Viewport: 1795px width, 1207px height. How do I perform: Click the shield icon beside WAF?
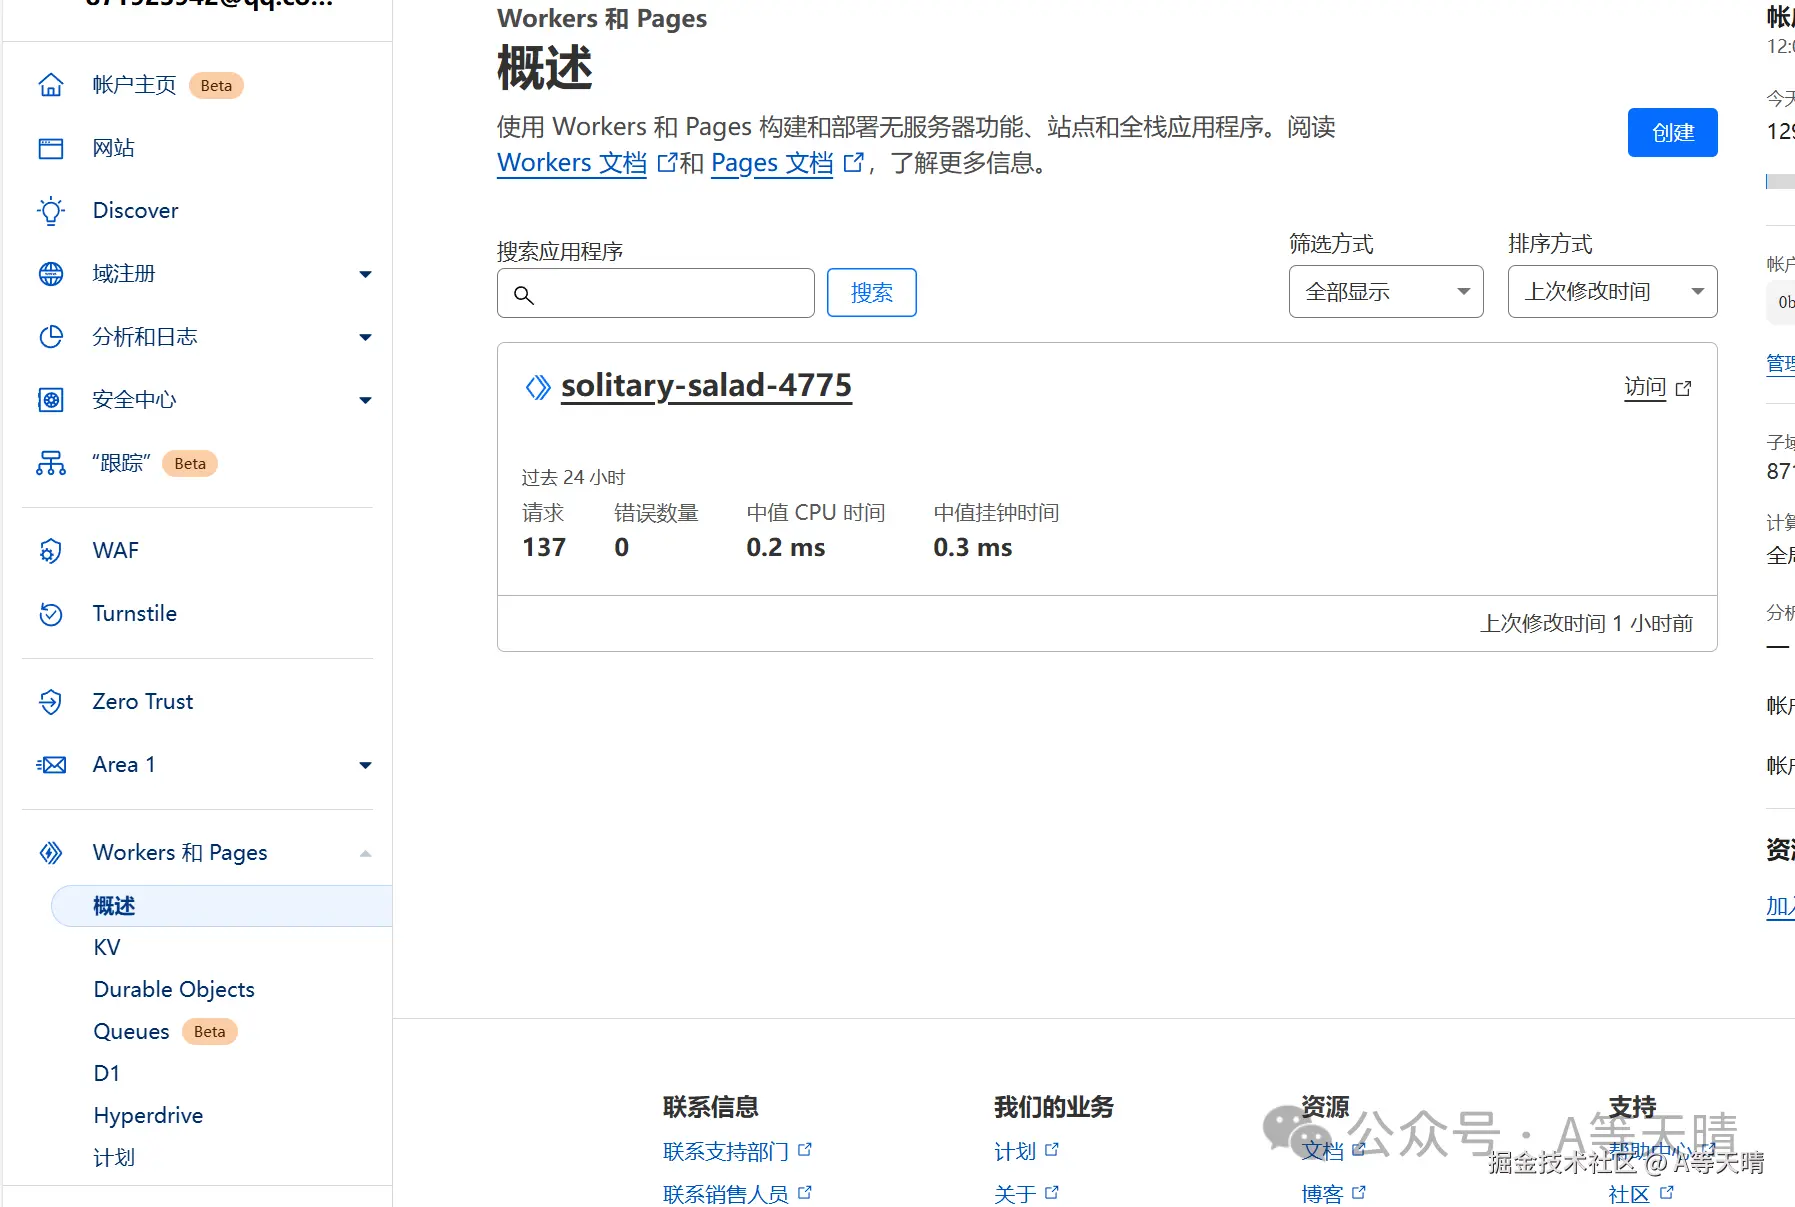pos(51,551)
